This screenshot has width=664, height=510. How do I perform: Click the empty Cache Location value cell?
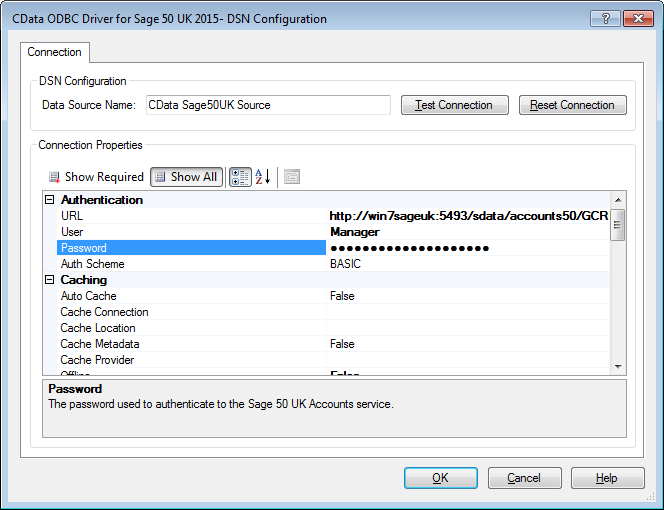coord(468,328)
